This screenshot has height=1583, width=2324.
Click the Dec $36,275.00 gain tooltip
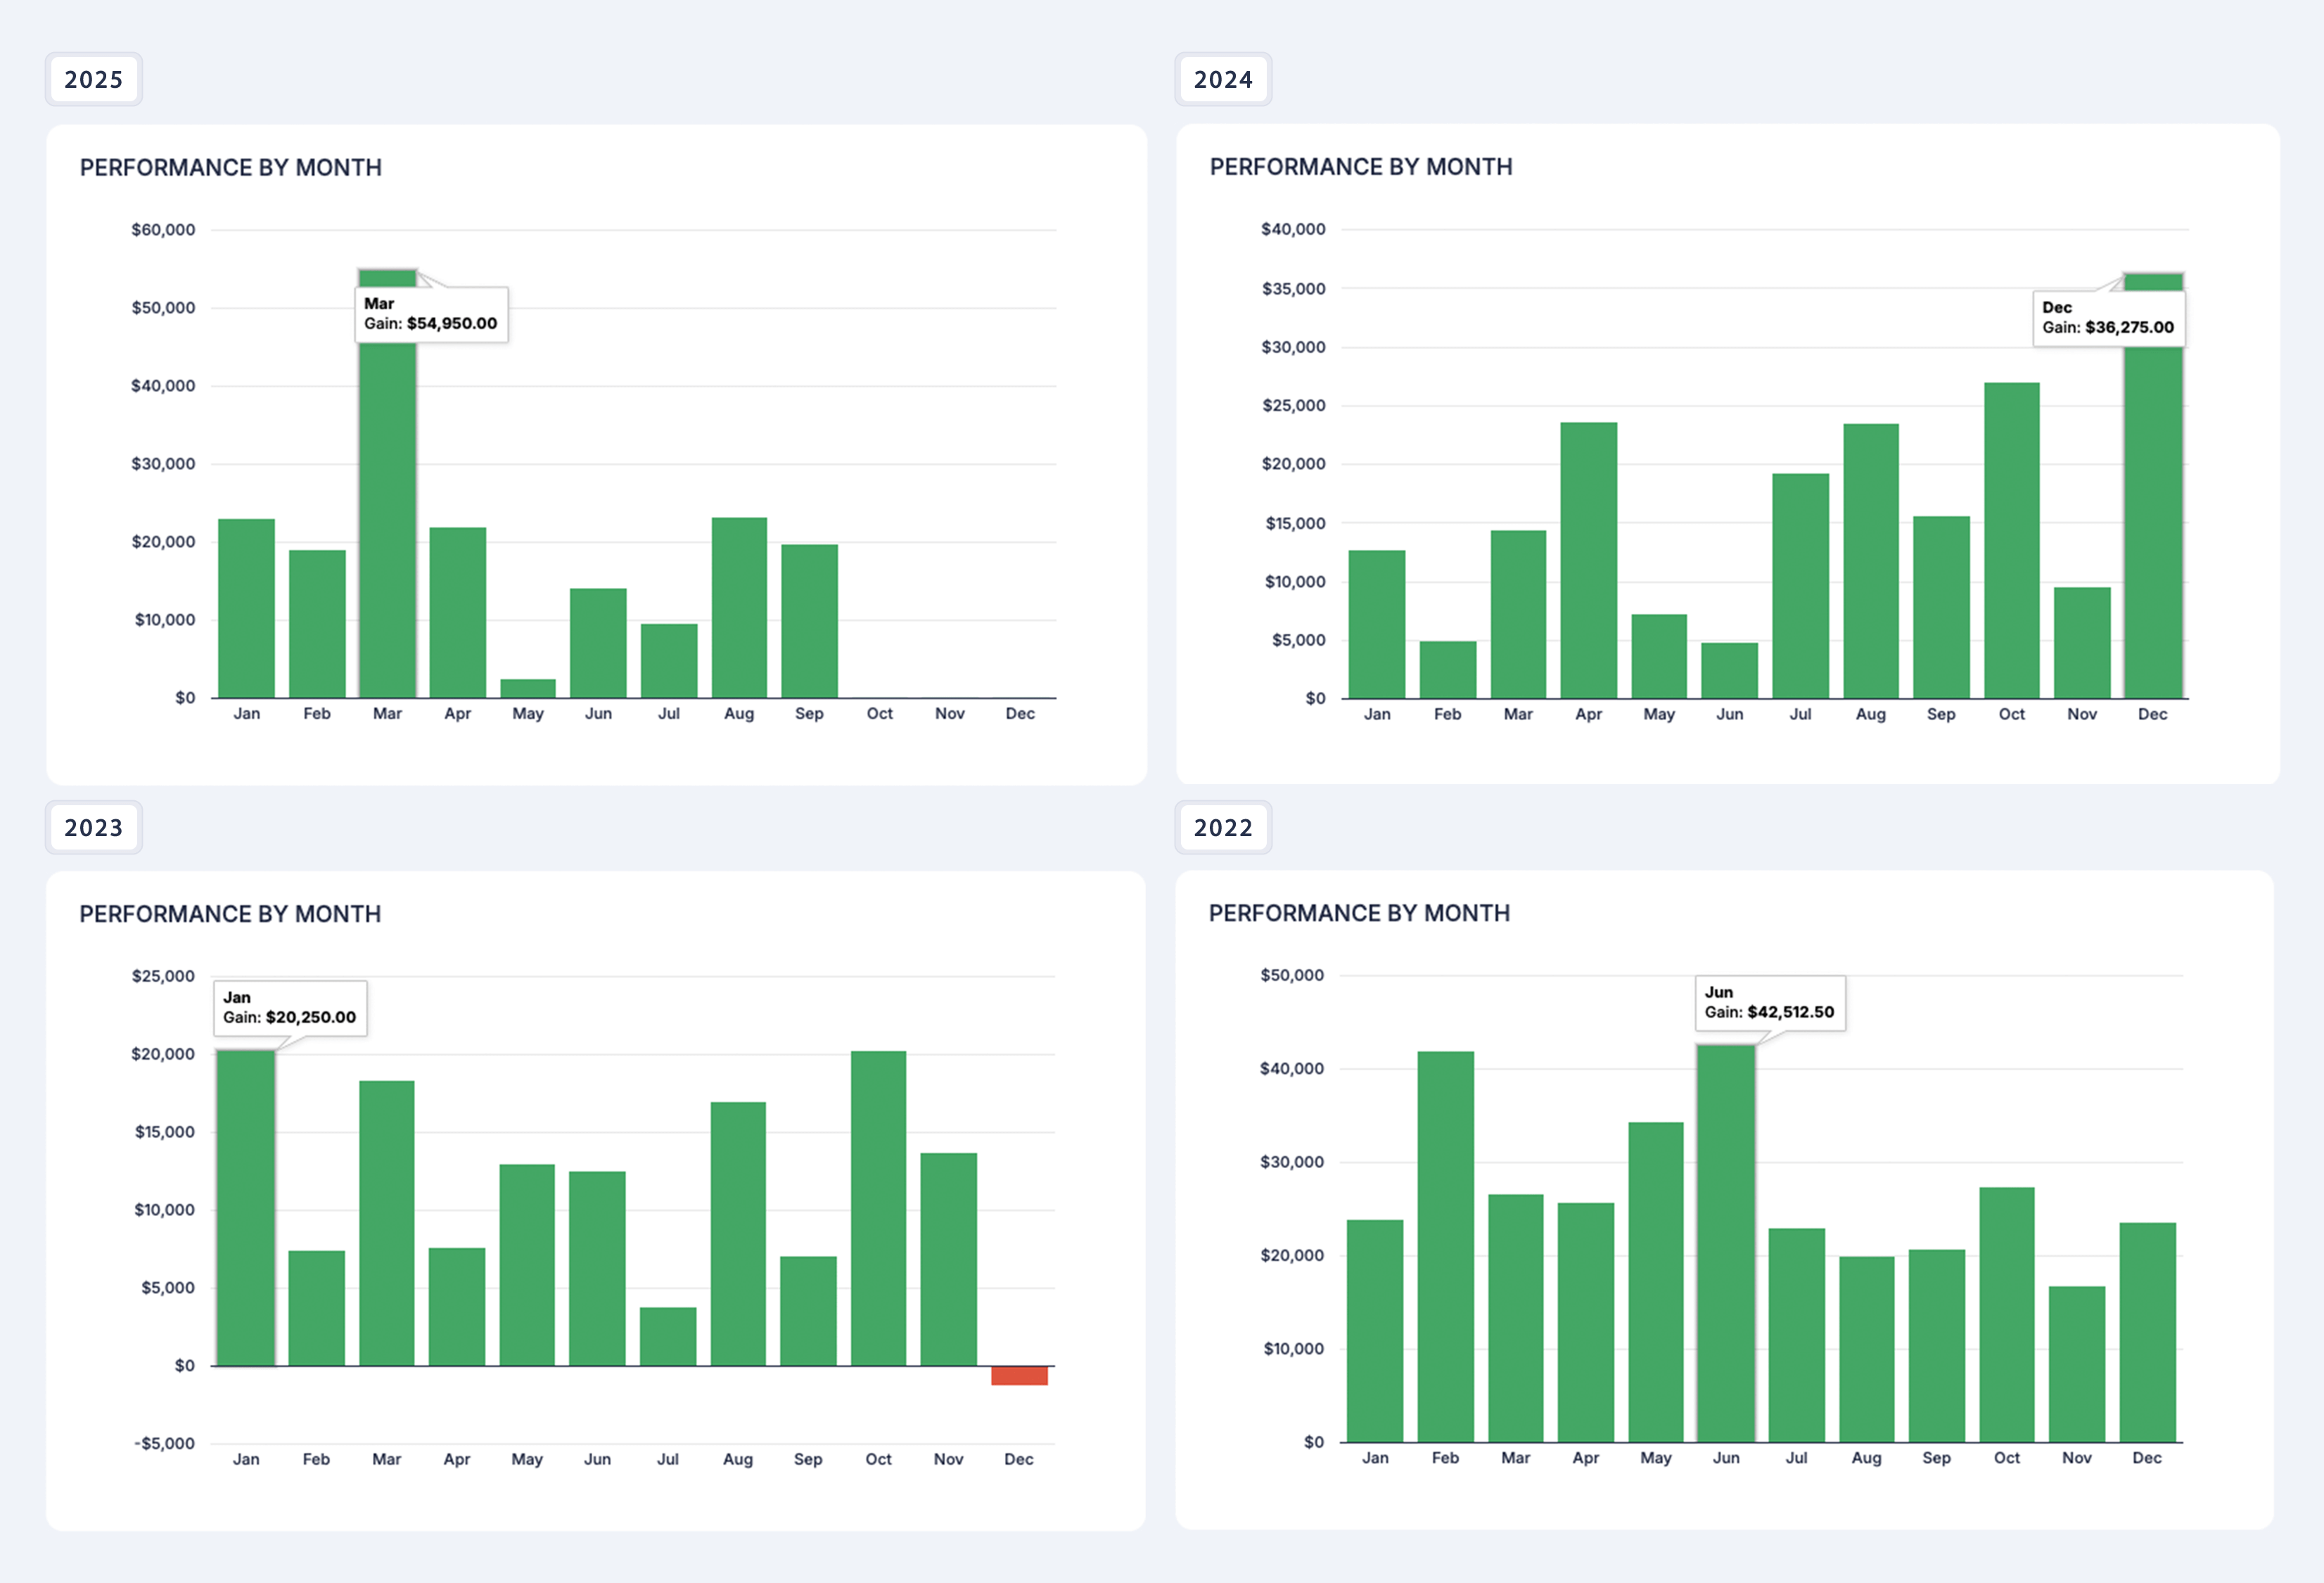[x=2108, y=318]
